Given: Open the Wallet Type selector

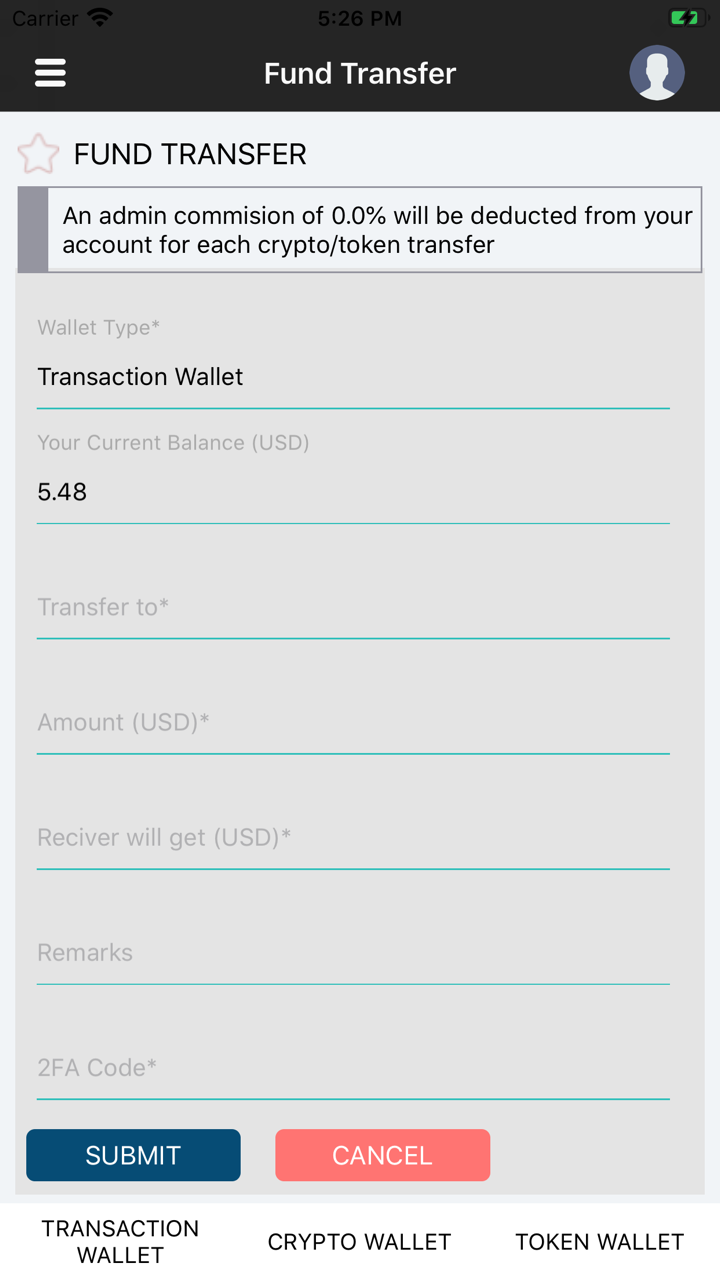Looking at the screenshot, I should [x=352, y=377].
